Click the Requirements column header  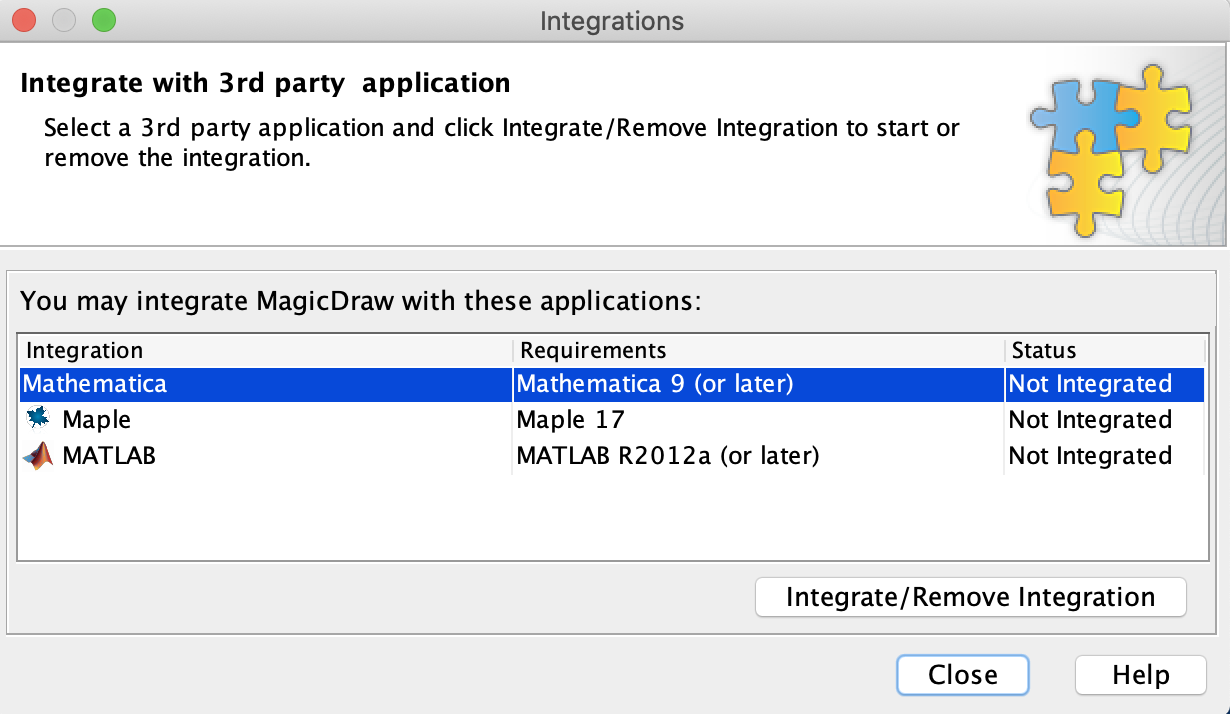click(593, 351)
